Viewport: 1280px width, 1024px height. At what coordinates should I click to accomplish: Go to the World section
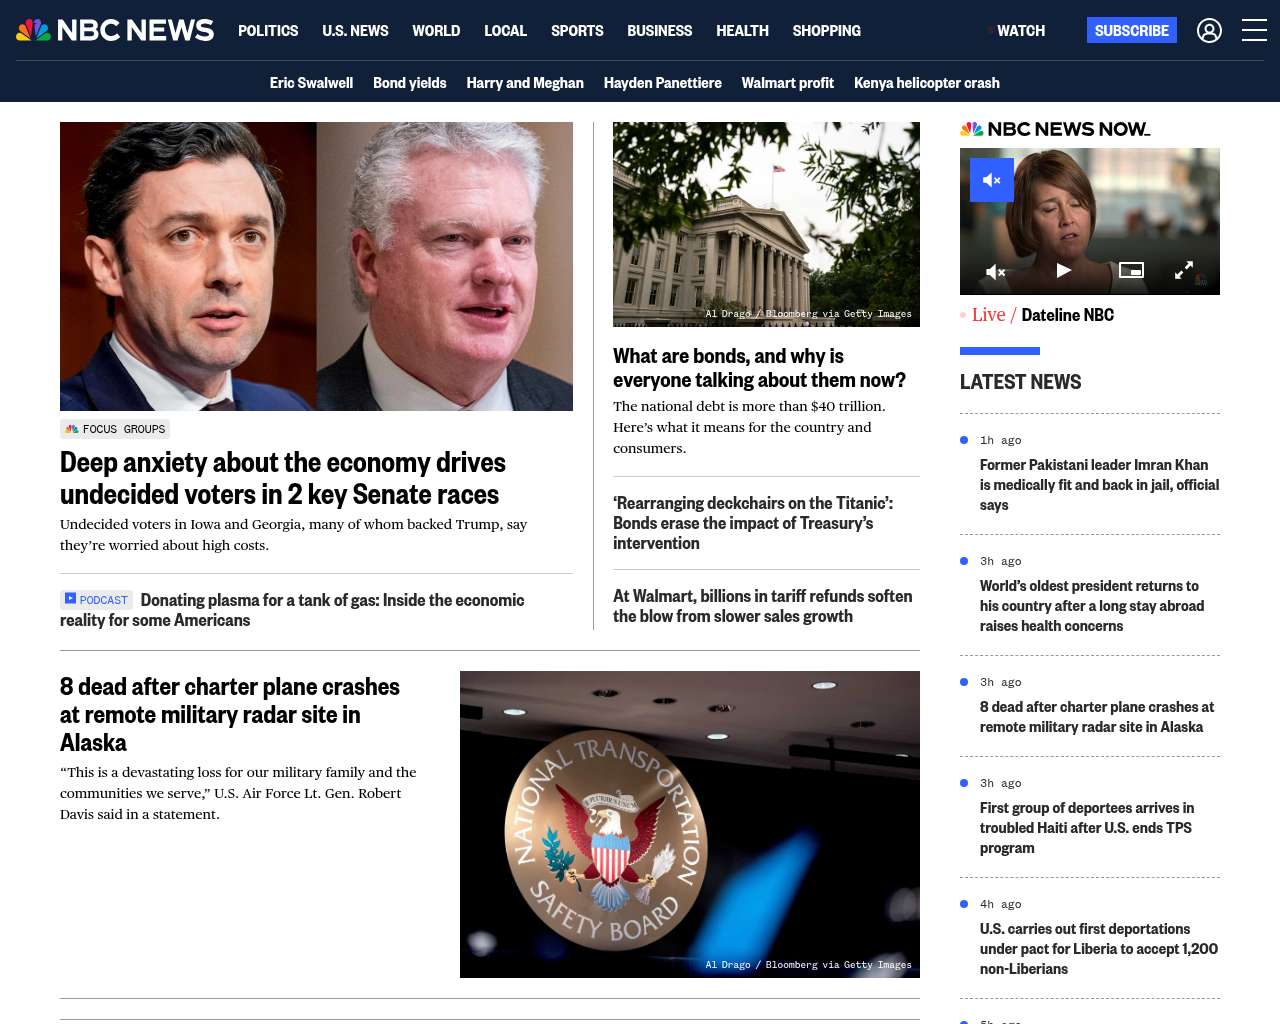point(436,31)
